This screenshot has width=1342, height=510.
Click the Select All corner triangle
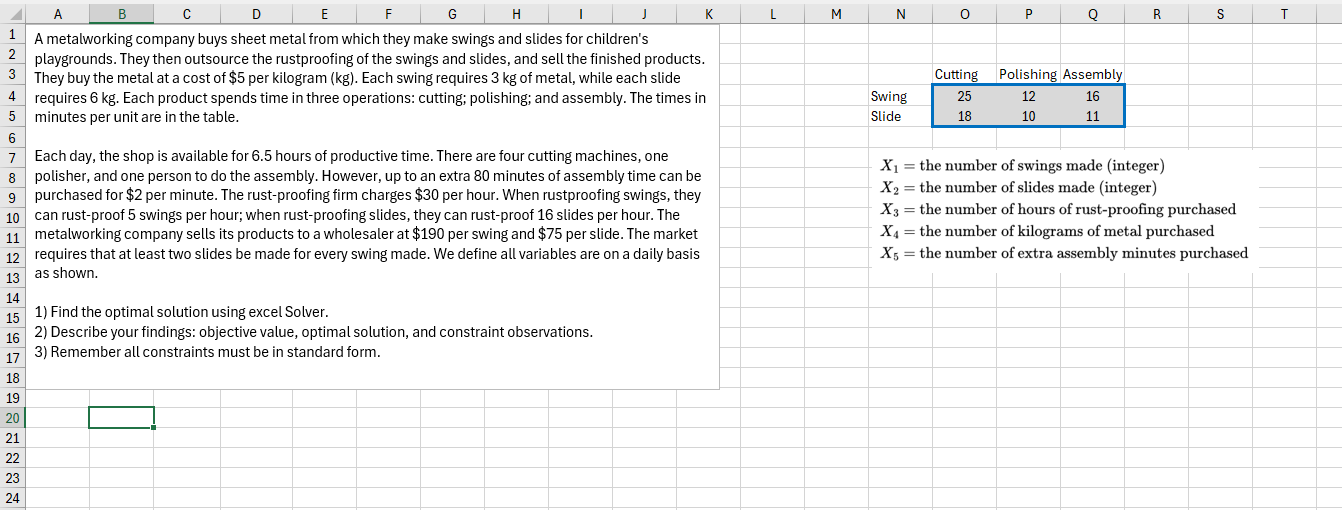pos(12,13)
